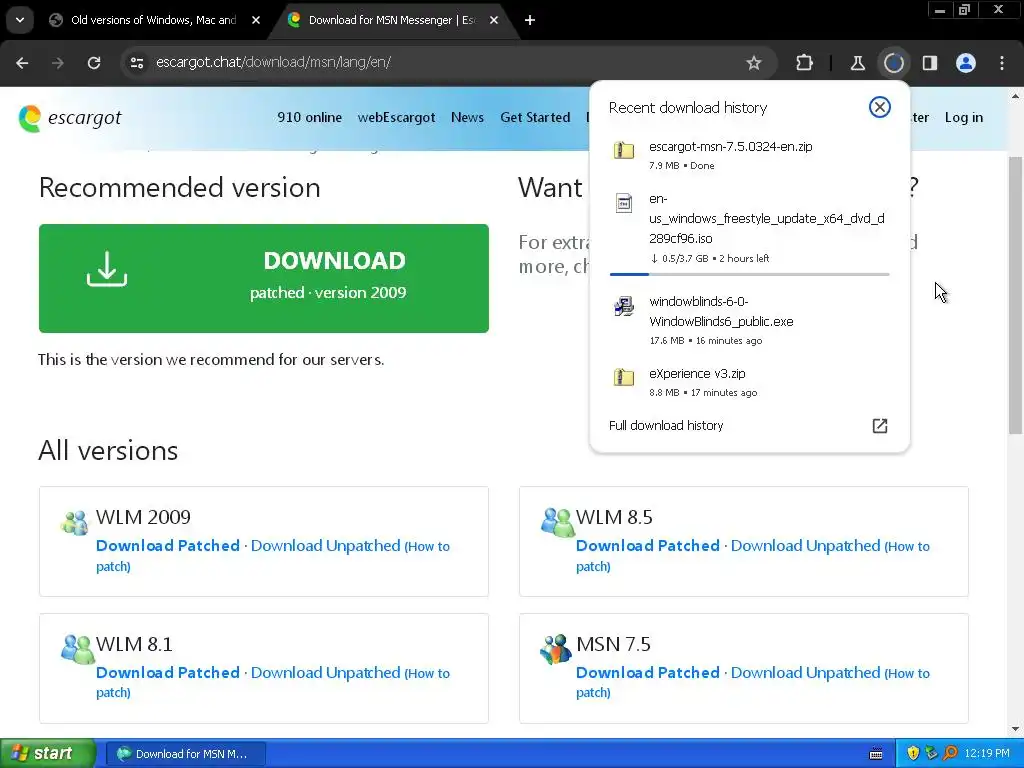Open the Chrome profile avatar
1024x768 pixels.
tap(966, 63)
